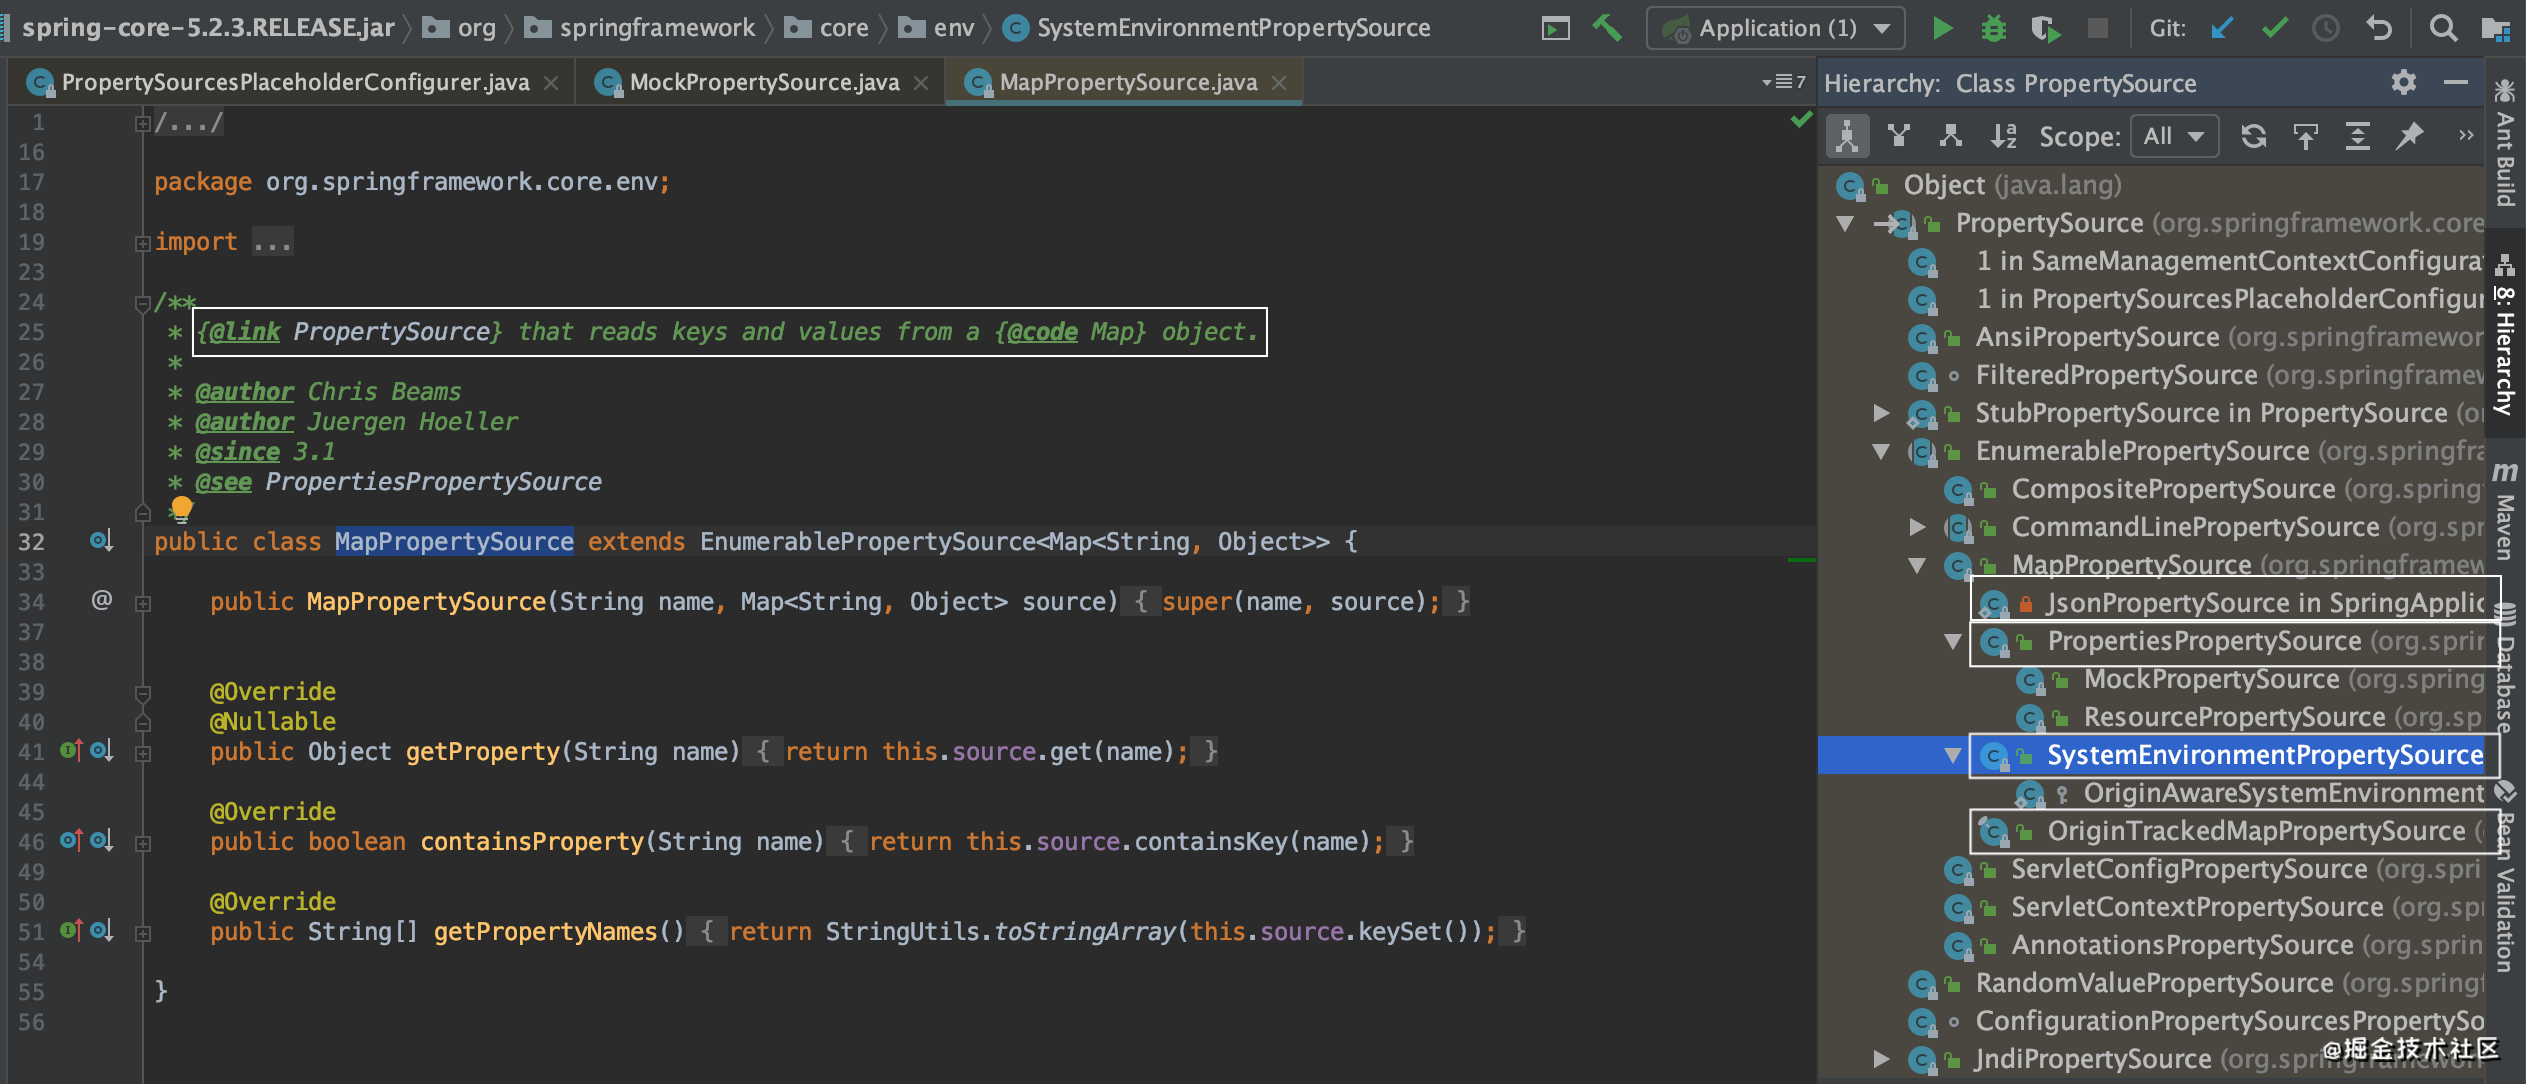Click the PropertySource link in Javadoc

click(395, 332)
